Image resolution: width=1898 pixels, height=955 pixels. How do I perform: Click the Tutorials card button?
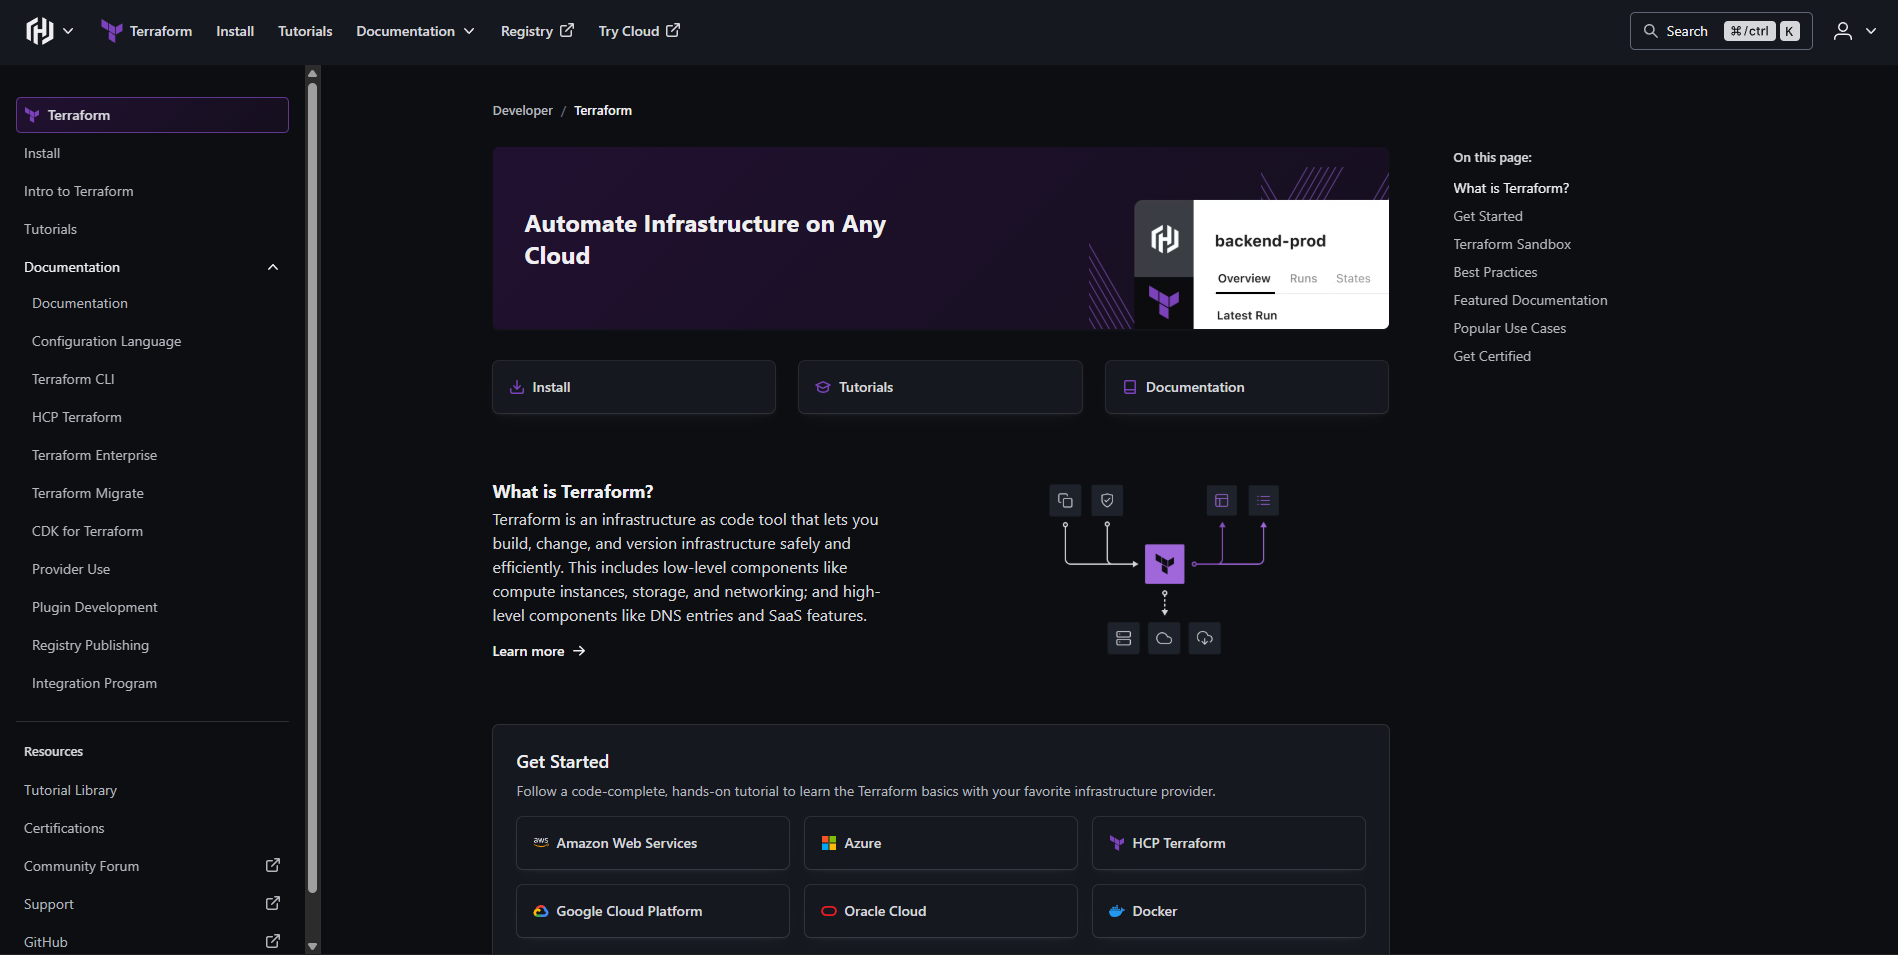point(940,387)
